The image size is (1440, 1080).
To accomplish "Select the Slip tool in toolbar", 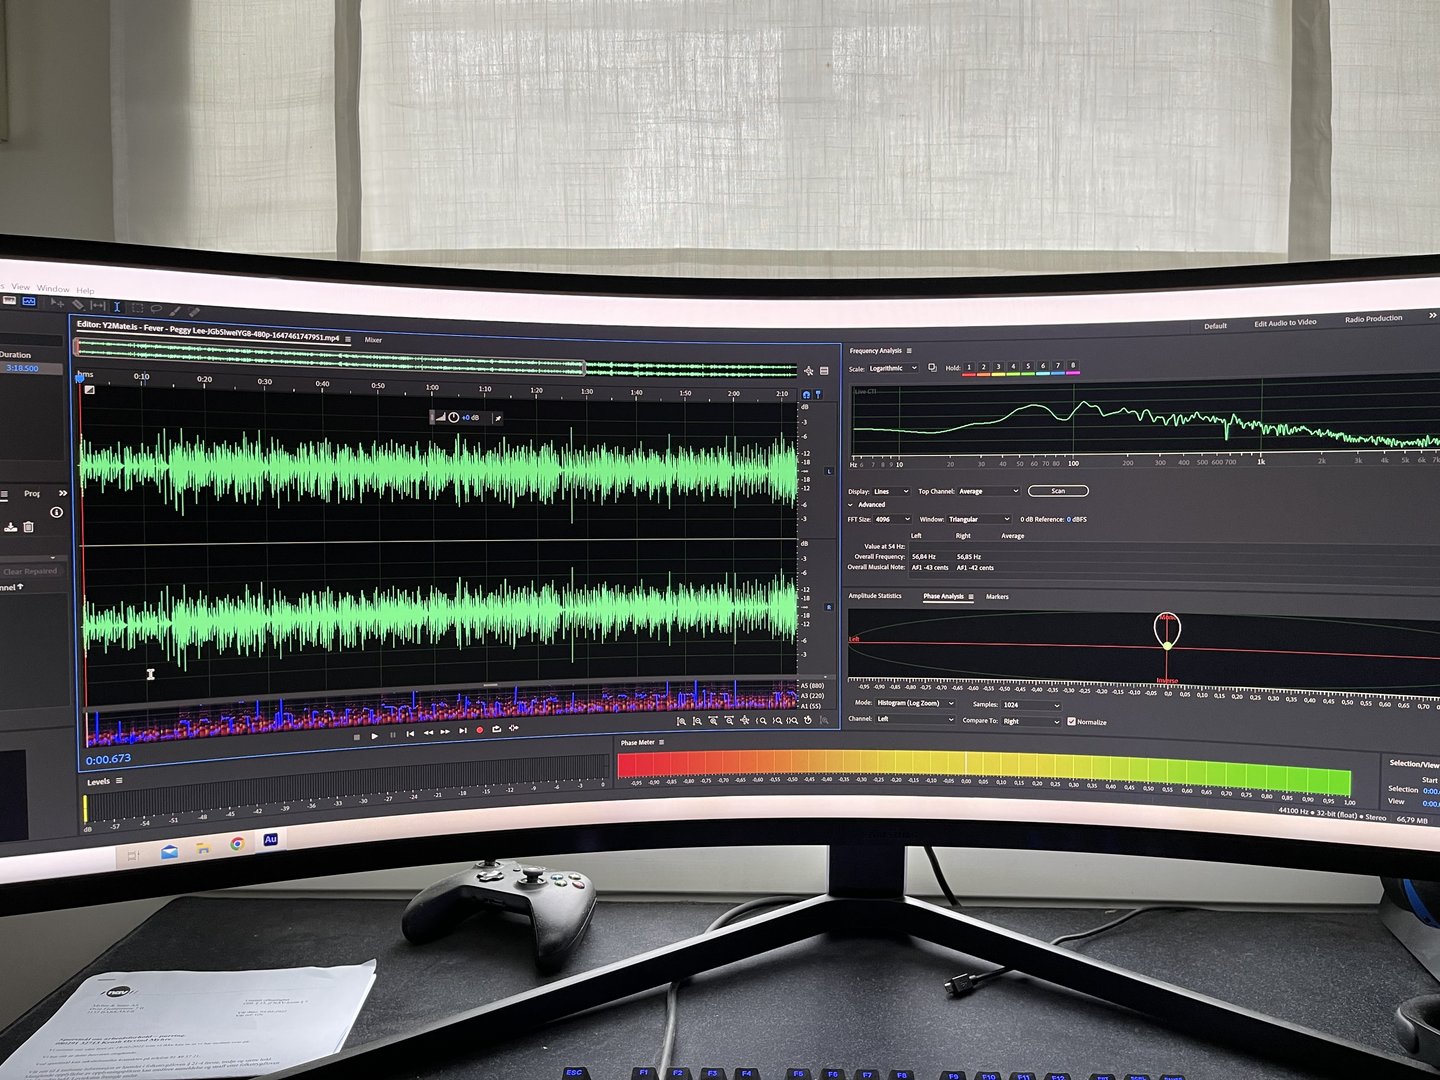I will pos(98,305).
